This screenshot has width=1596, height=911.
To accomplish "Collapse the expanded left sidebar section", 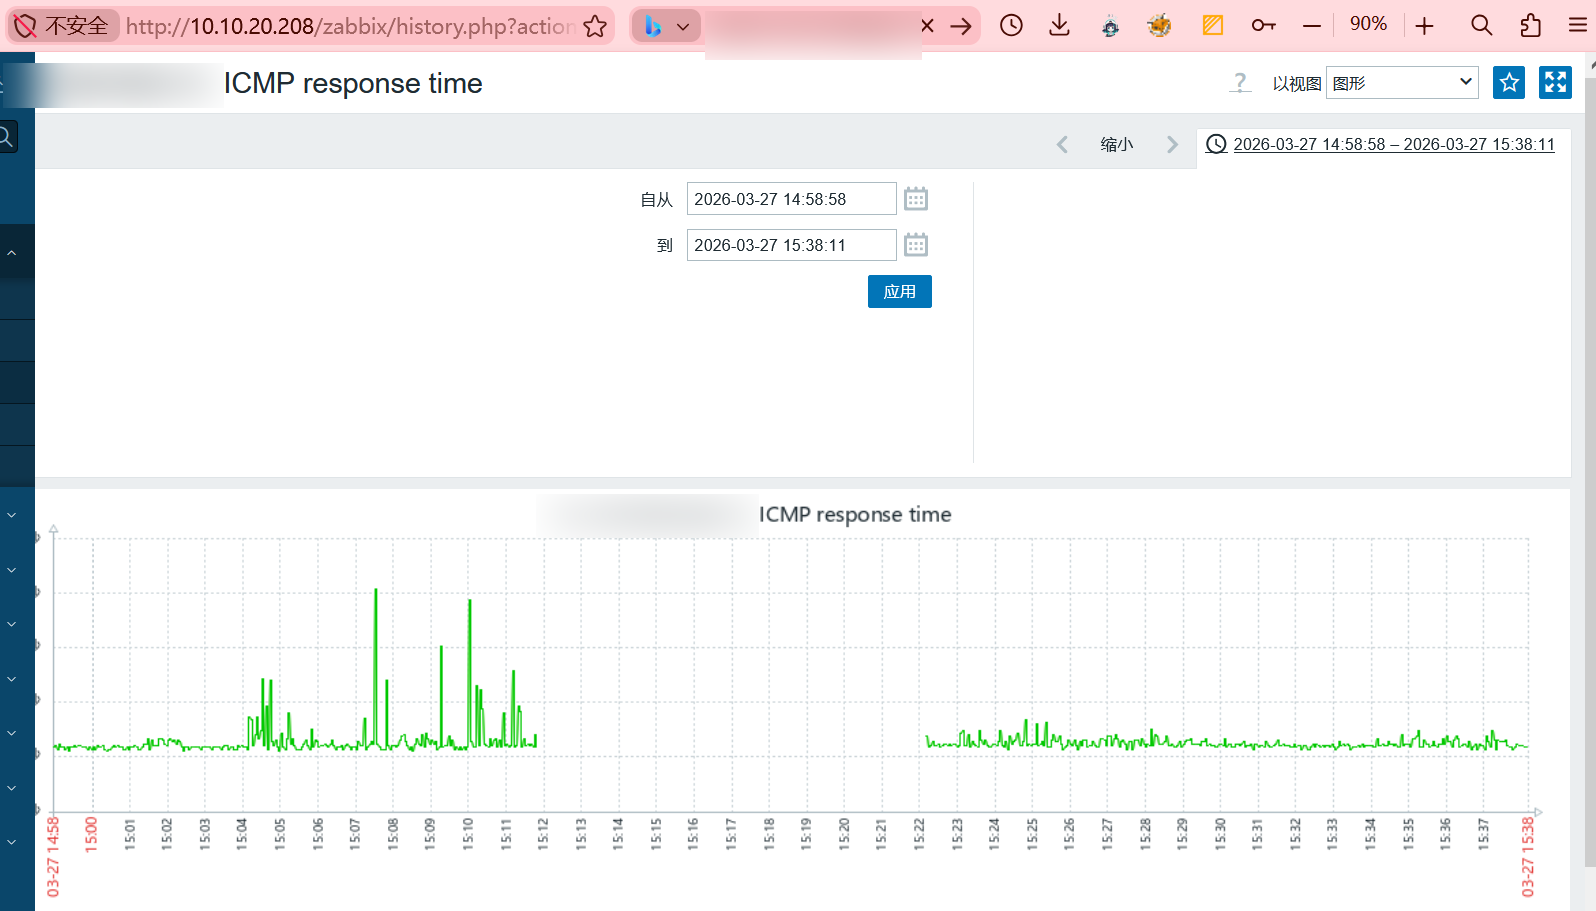I will 12,253.
